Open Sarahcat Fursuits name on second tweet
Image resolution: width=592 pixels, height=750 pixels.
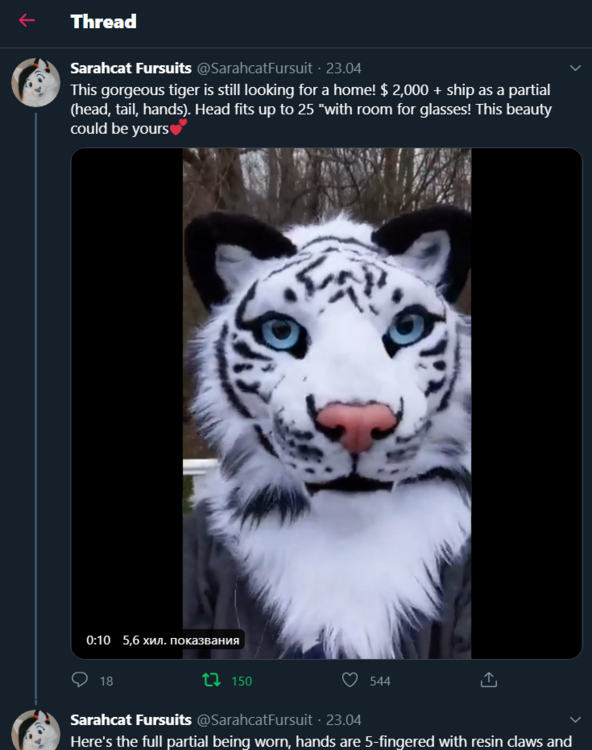(131, 720)
